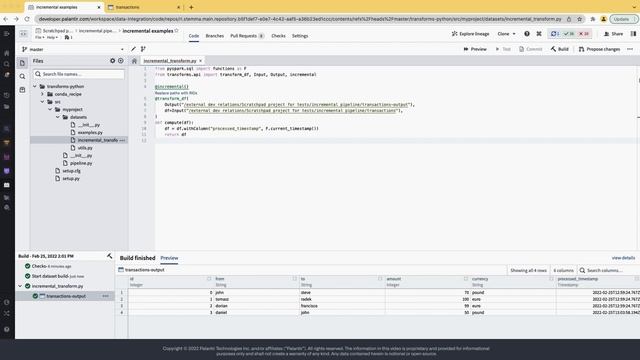Click Explore lineage button
Image resolution: width=640 pixels, height=360 pixels.
tap(470, 34)
